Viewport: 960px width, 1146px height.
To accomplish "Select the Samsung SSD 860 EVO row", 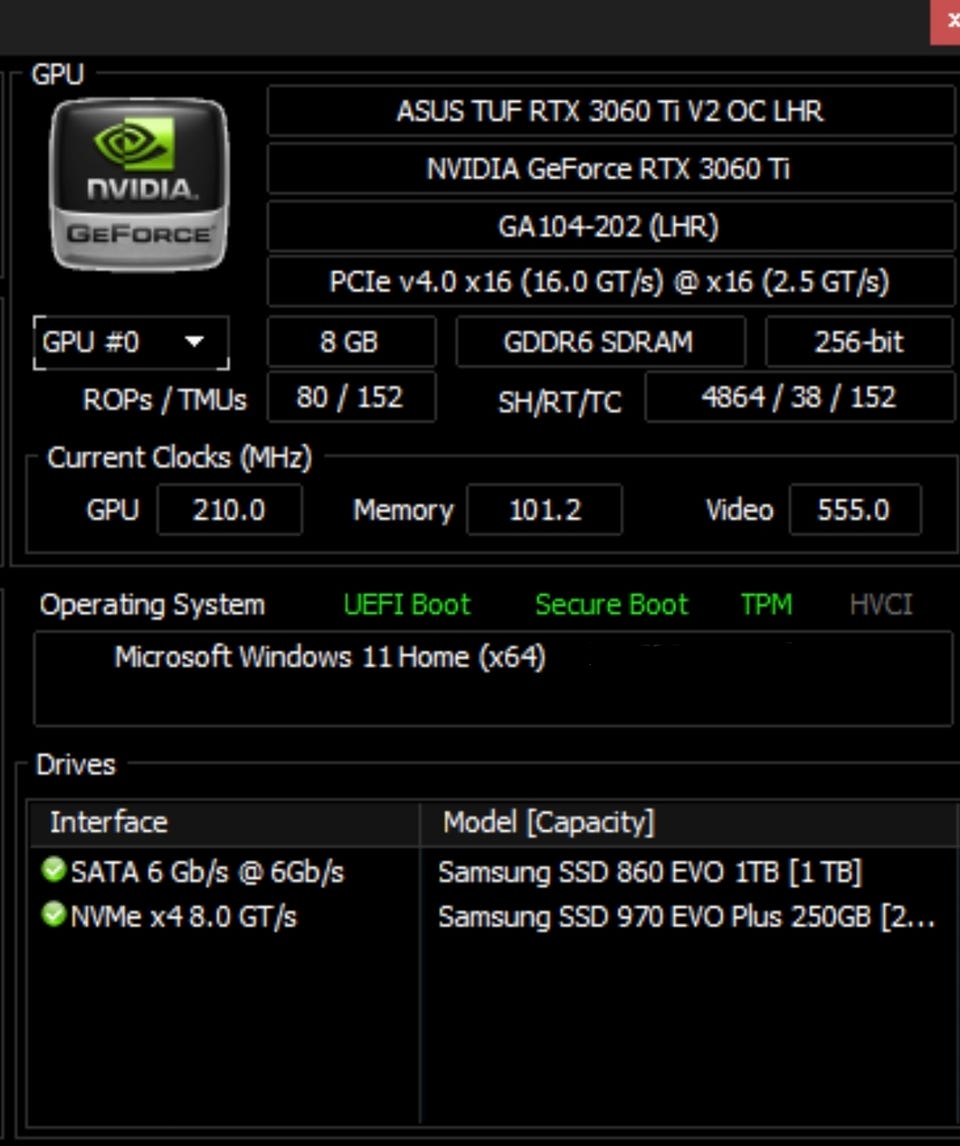I will (648, 872).
